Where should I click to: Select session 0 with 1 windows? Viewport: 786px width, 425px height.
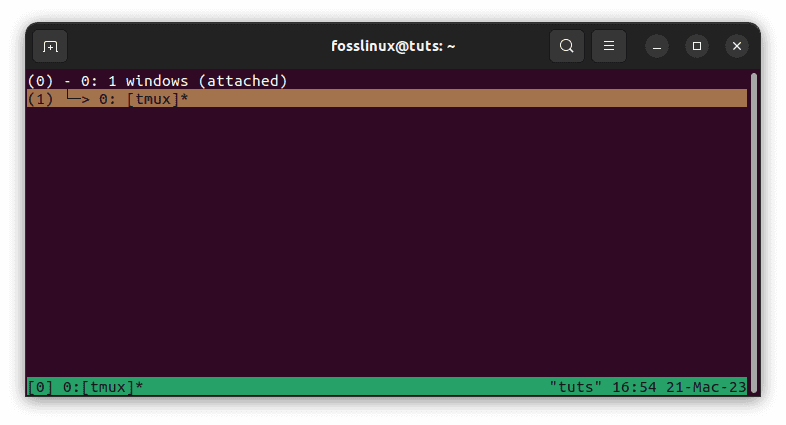click(x=157, y=81)
